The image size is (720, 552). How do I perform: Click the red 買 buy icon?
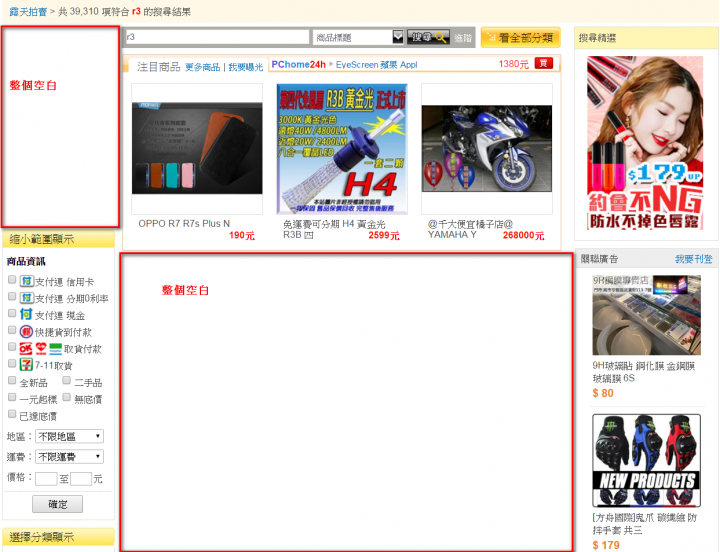click(543, 63)
